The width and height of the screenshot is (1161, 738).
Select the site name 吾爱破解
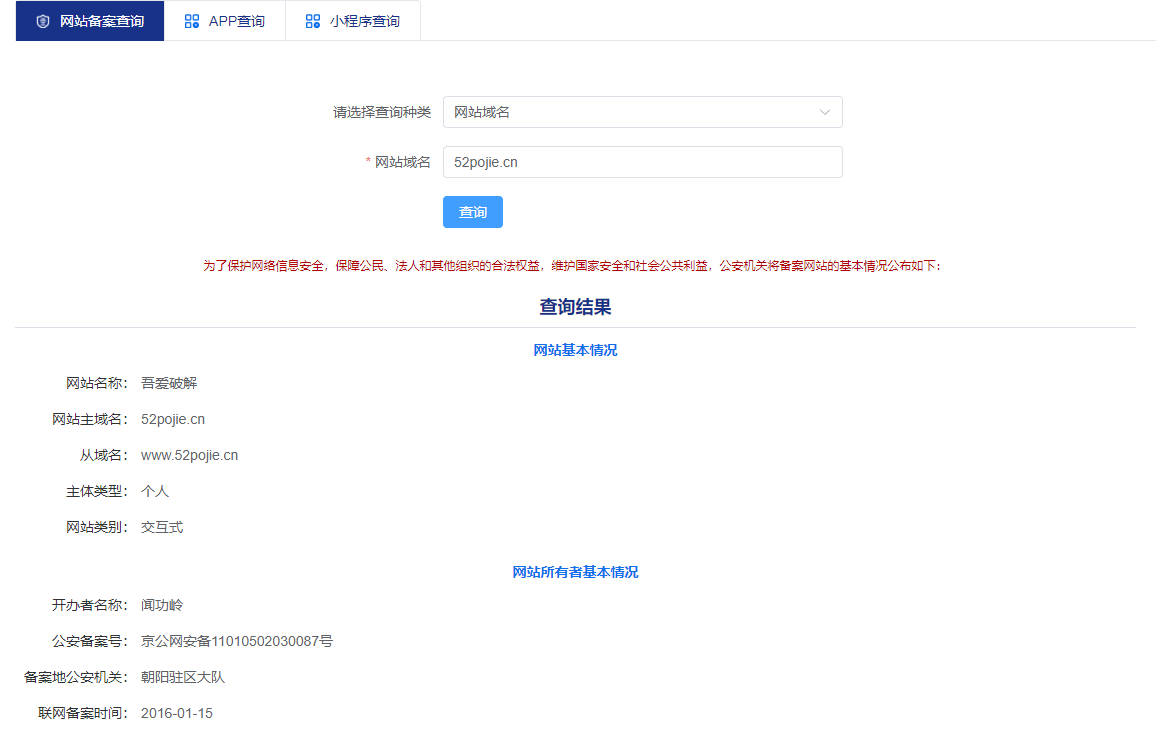(169, 383)
